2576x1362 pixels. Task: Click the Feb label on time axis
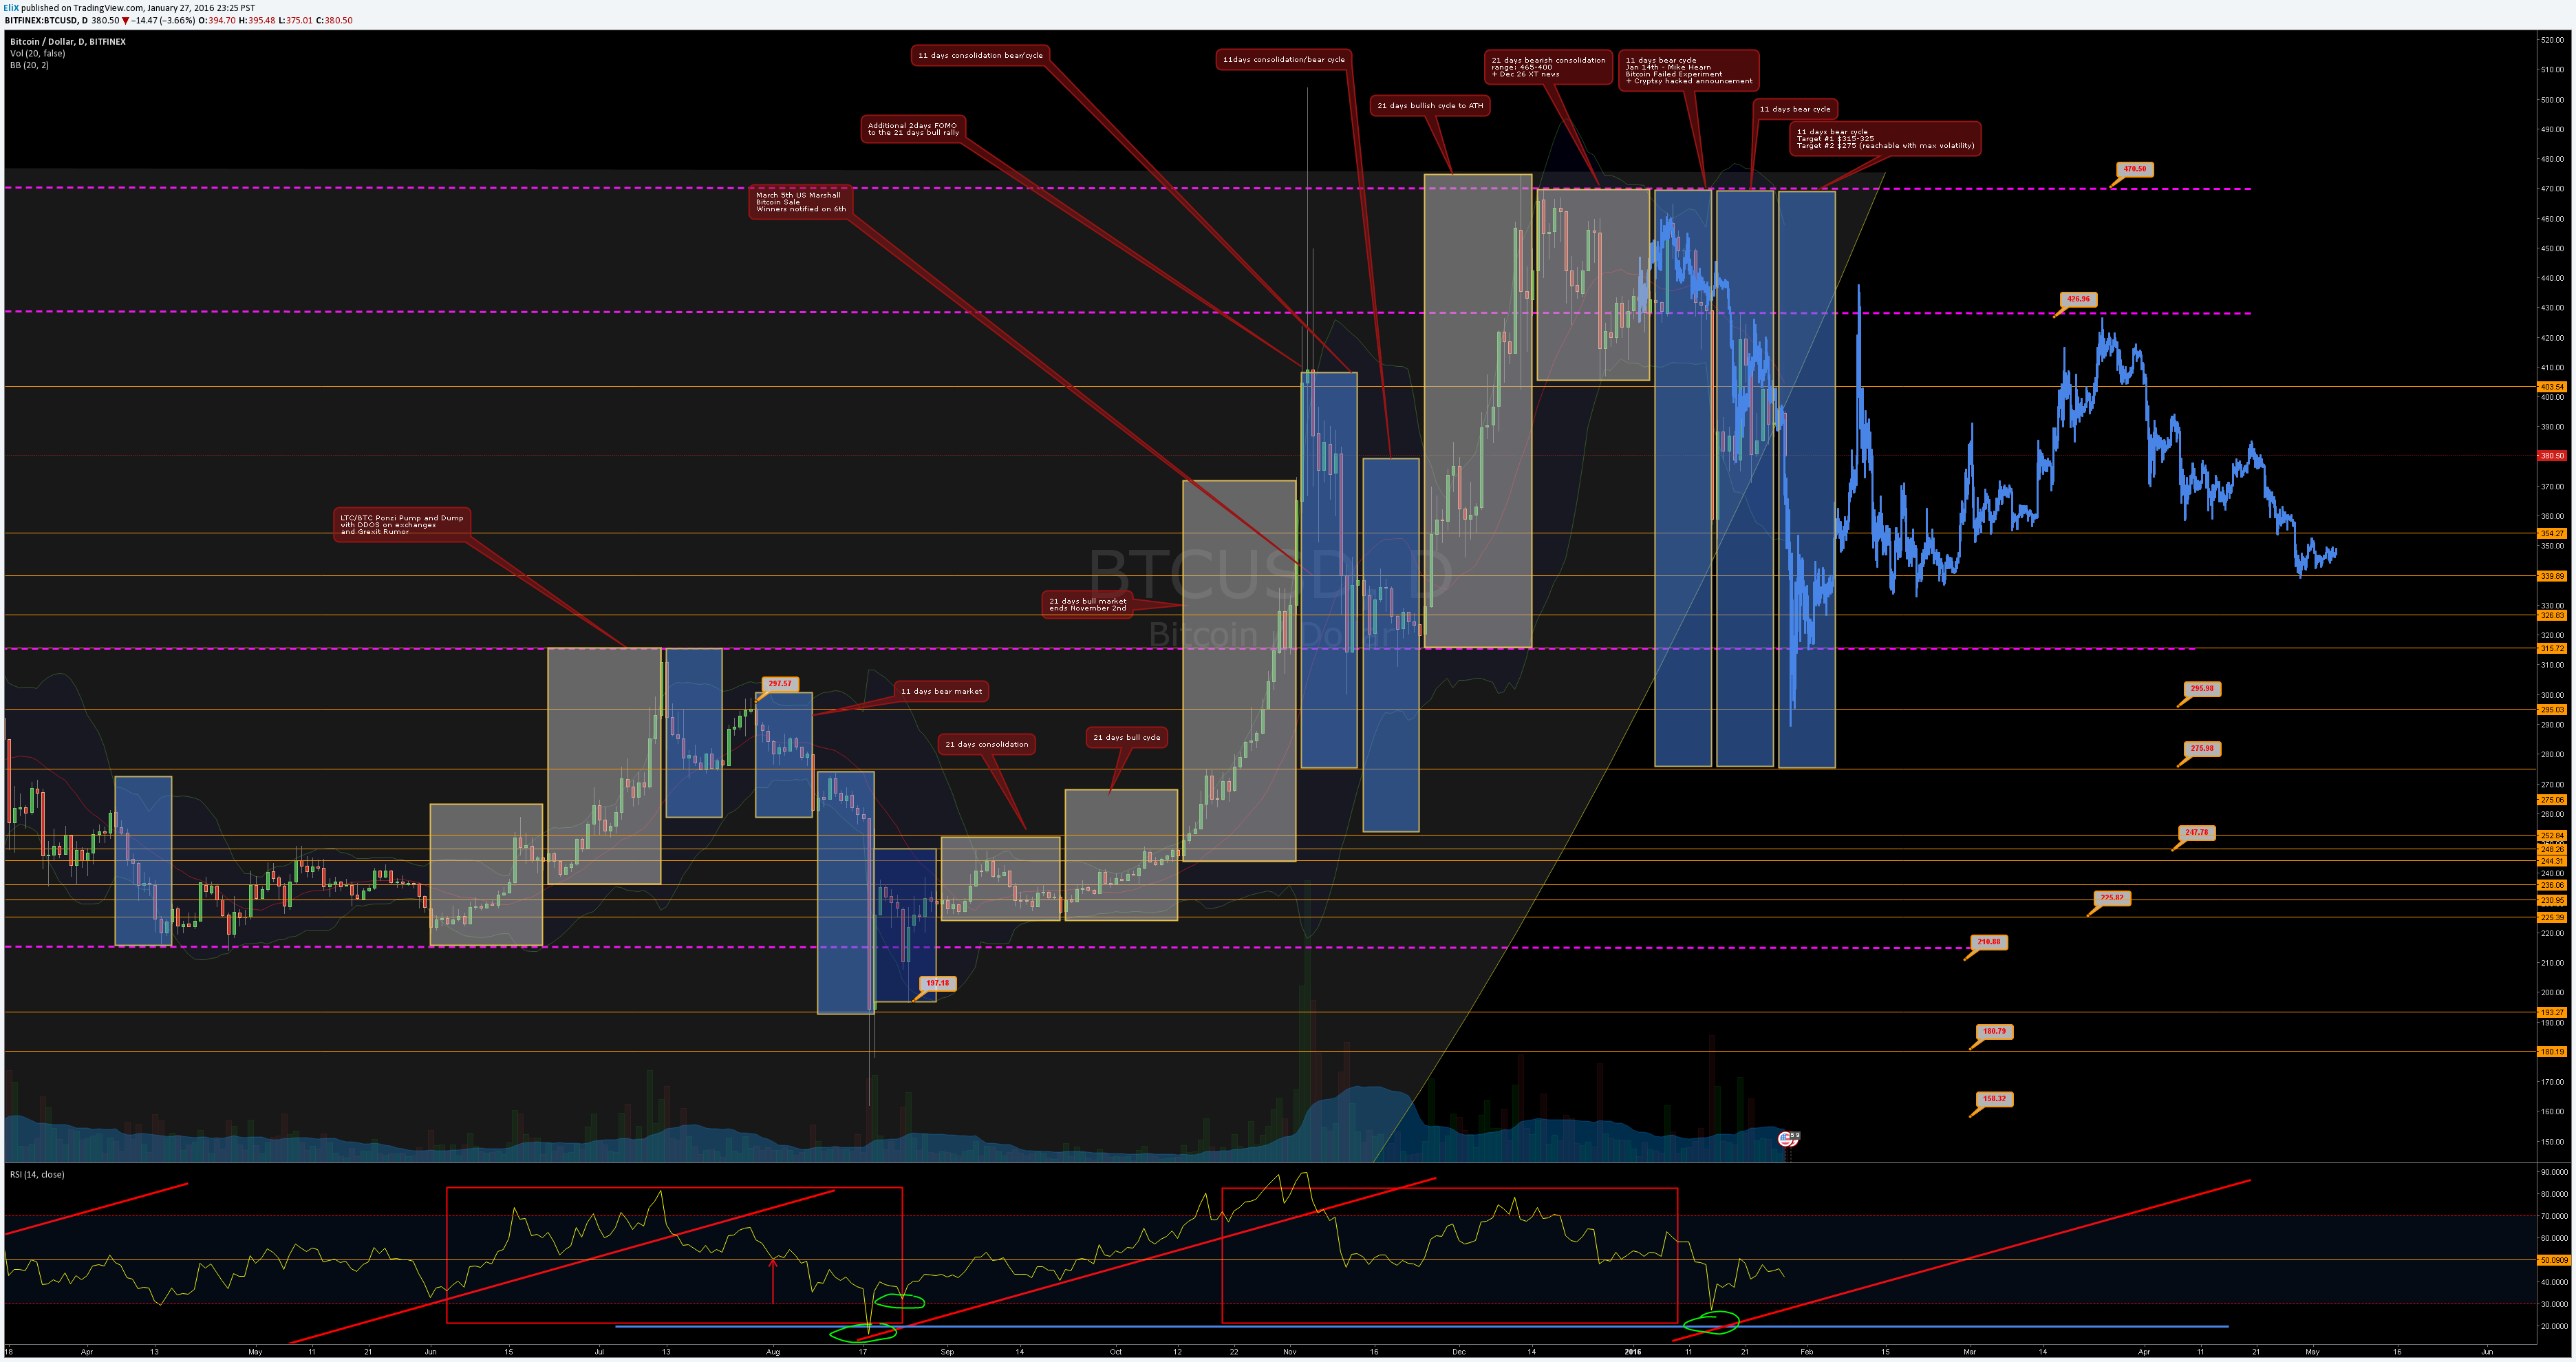tap(1807, 1352)
